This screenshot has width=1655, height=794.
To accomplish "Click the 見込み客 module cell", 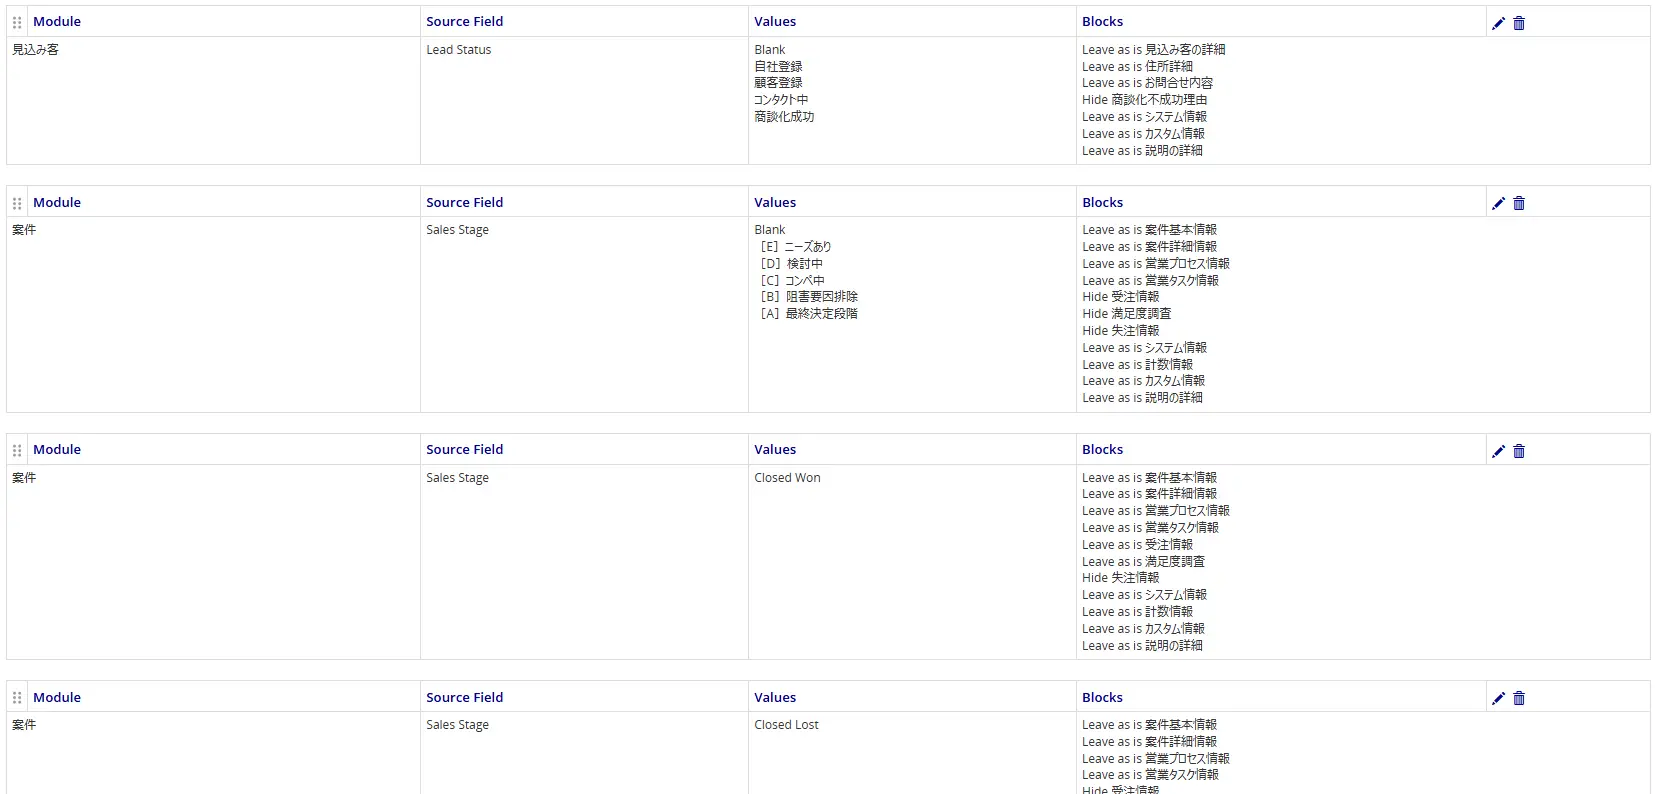I will click(35, 50).
